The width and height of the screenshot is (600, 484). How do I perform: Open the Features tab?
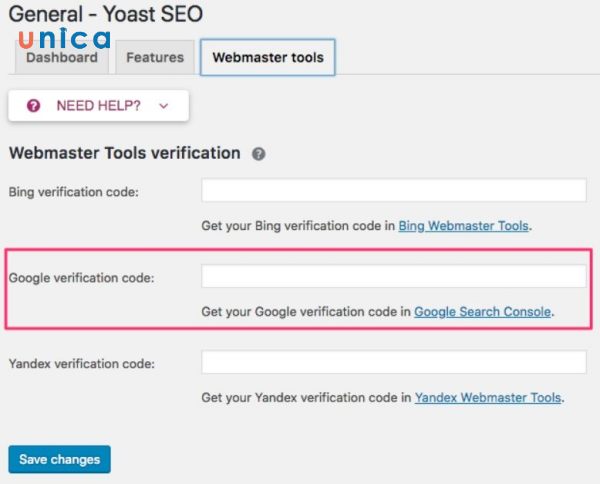[155, 58]
